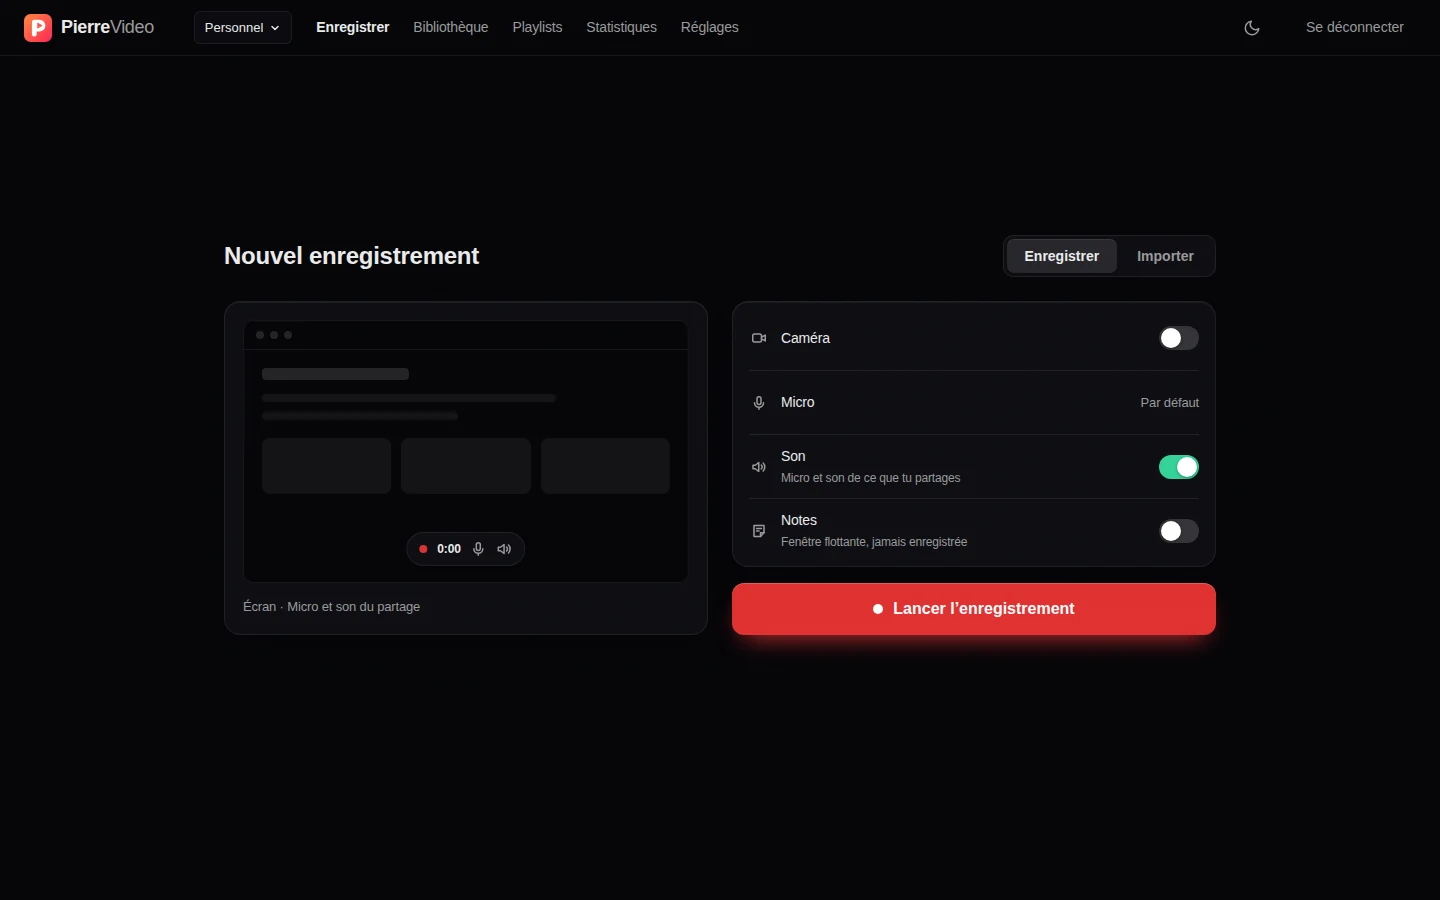The width and height of the screenshot is (1440, 900).
Task: Click the microphone icon beside Micro
Action: [759, 403]
